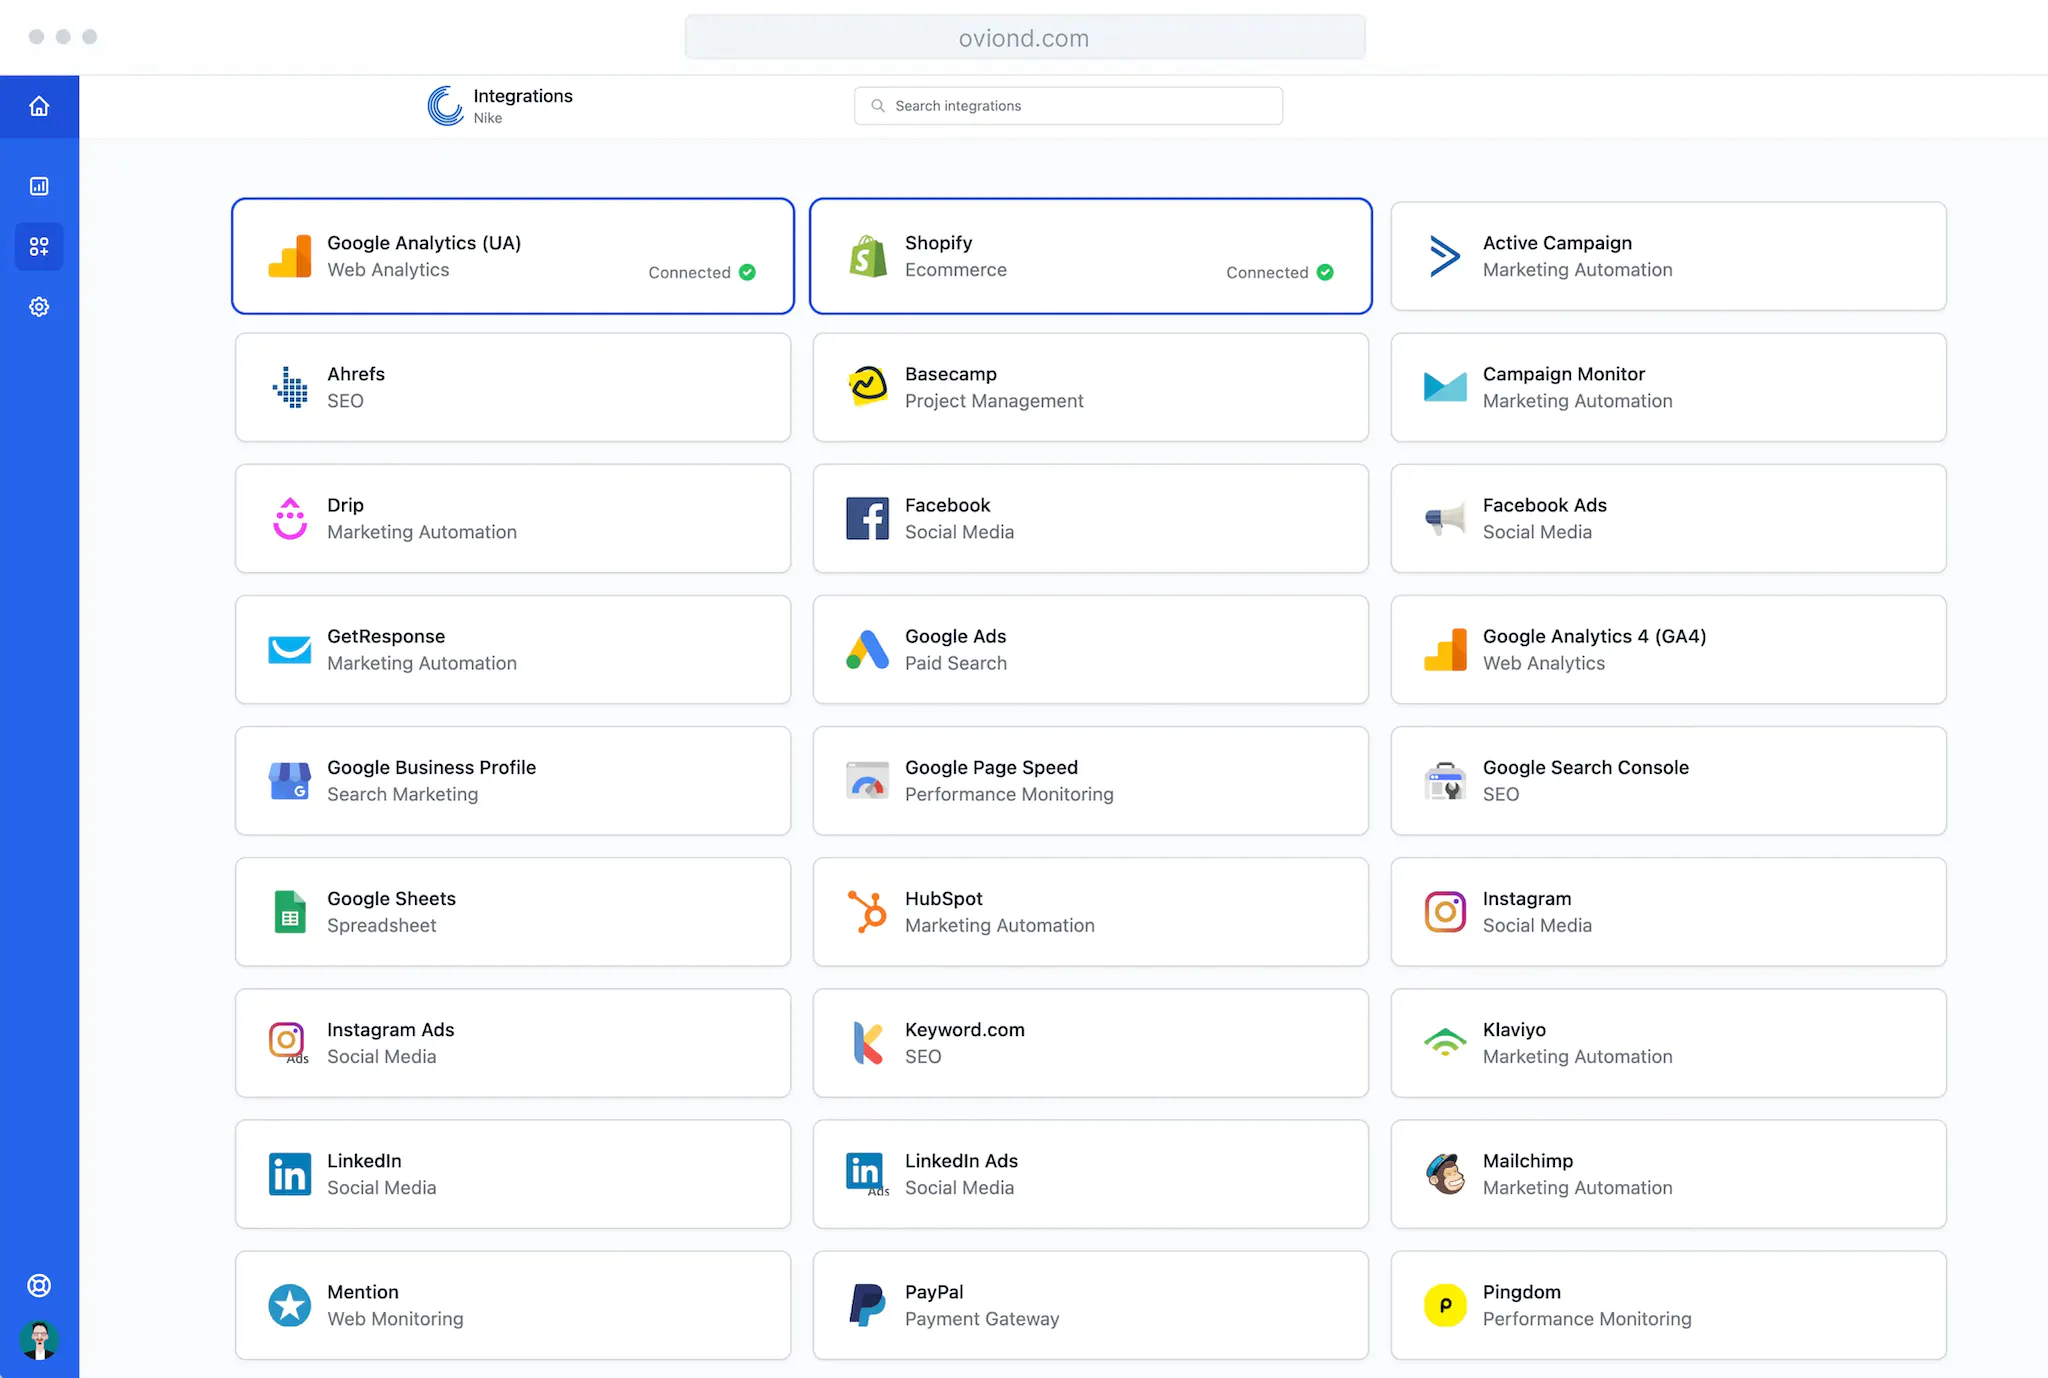Viewport: 2048px width, 1378px height.
Task: Click the Mention star logo icon
Action: pyautogui.click(x=290, y=1305)
